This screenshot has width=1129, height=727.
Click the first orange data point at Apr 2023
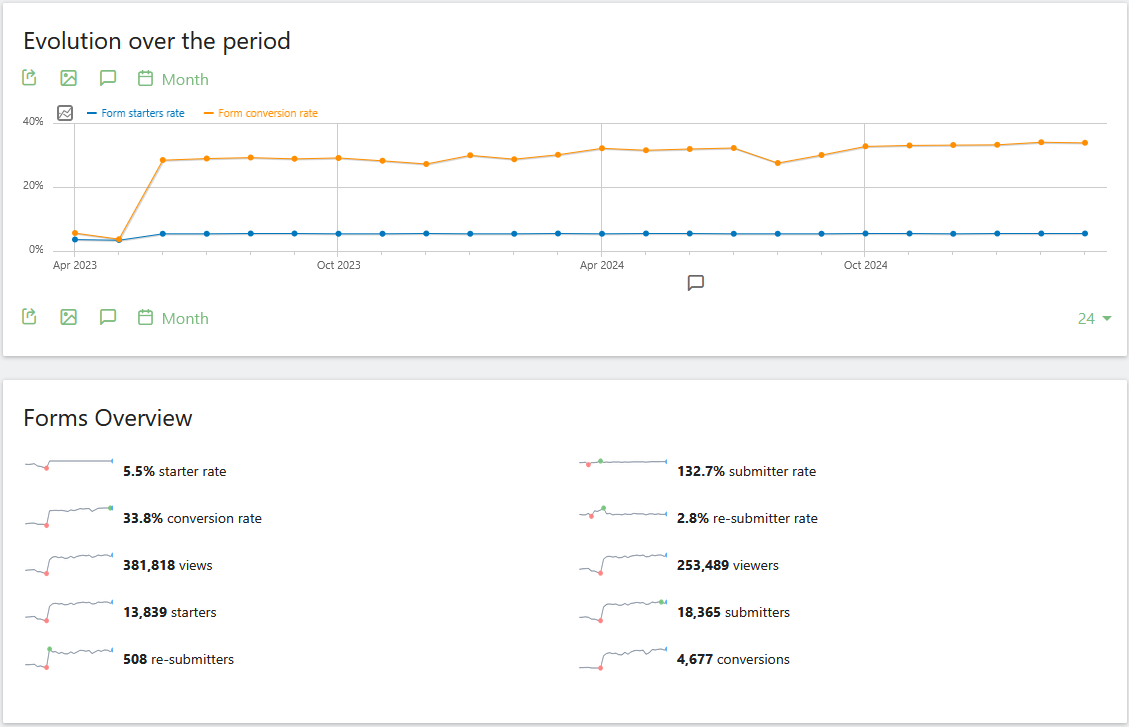pyautogui.click(x=75, y=233)
